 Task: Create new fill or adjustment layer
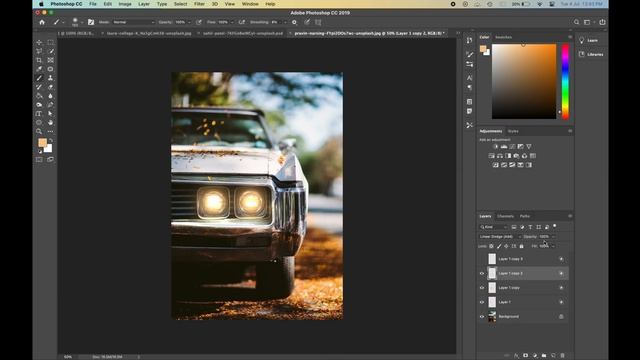[x=535, y=356]
